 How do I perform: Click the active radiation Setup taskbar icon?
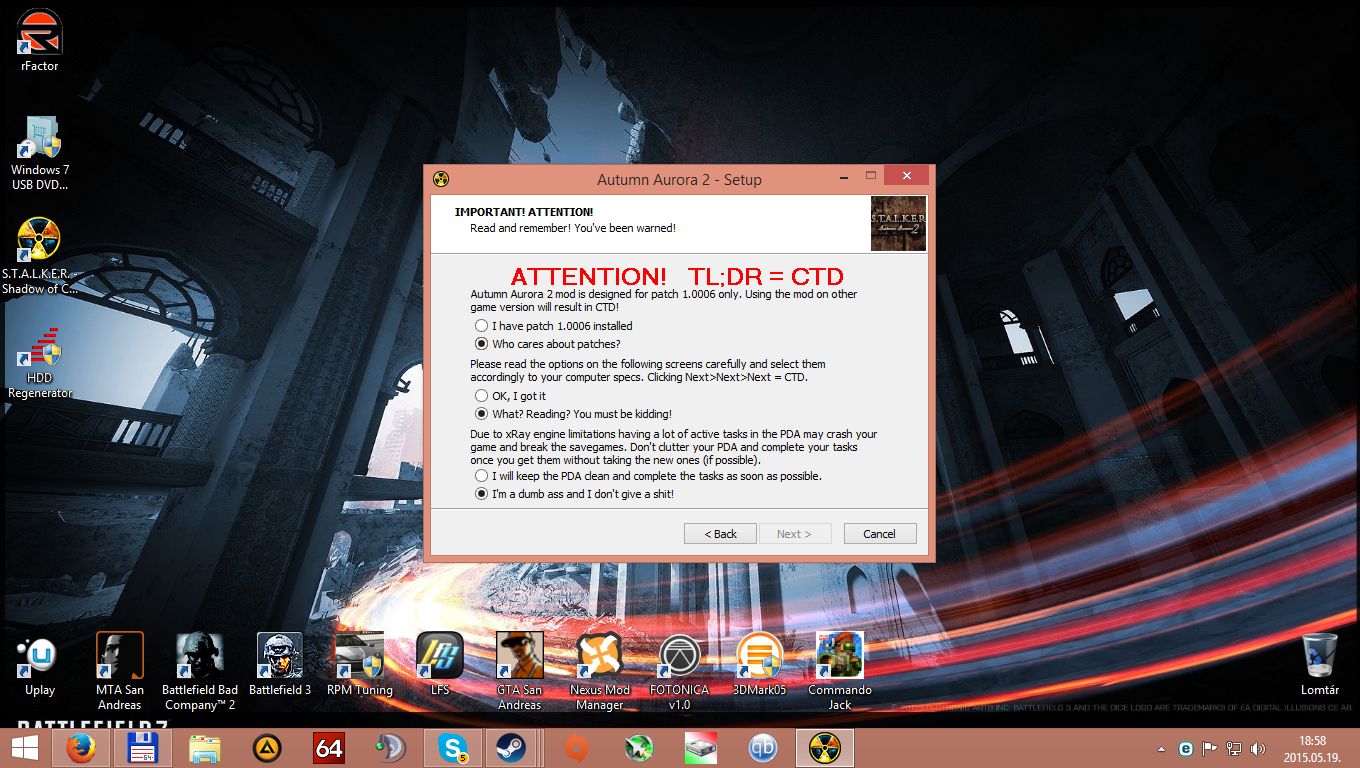(826, 748)
